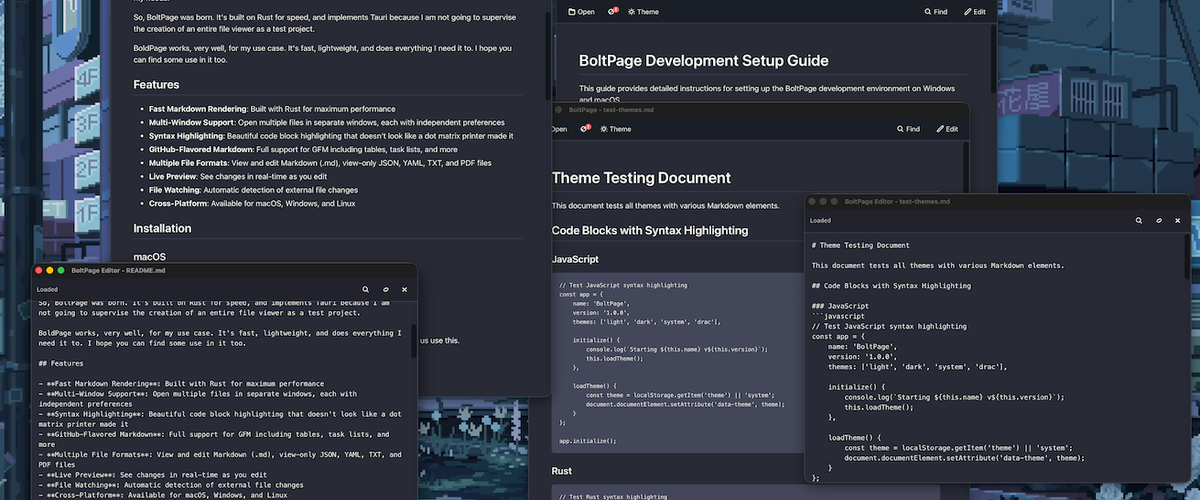
Task: Click Find in the Setup Guide window
Action: 935,12
